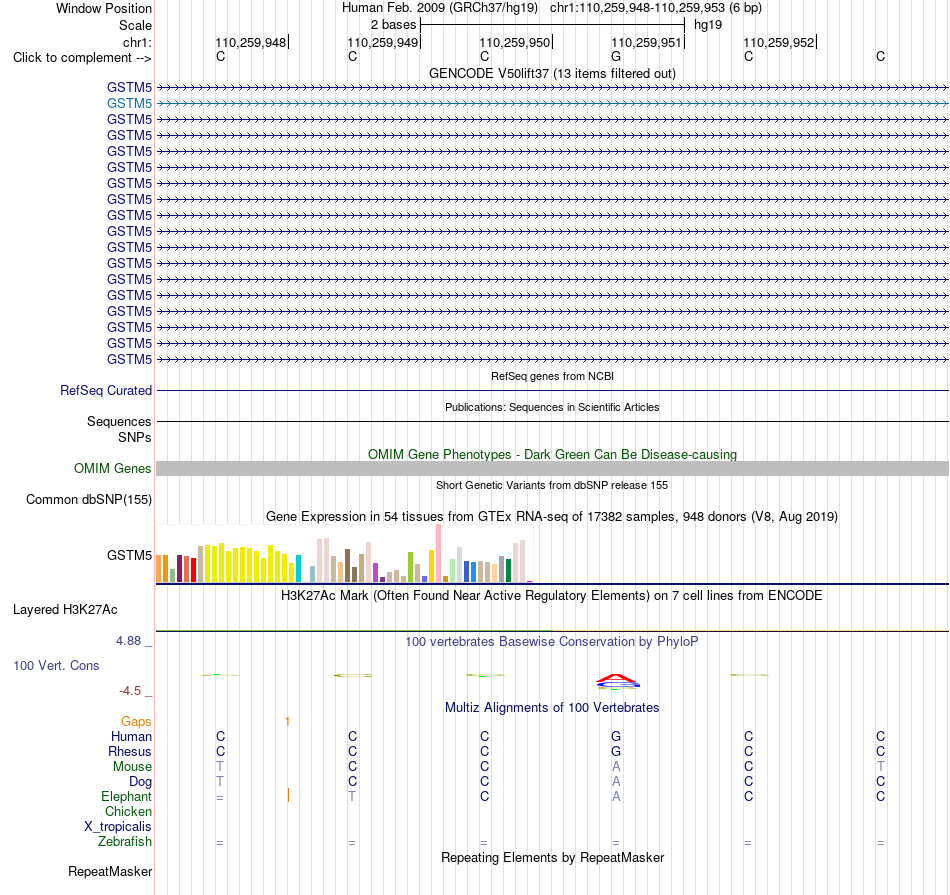Image resolution: width=950 pixels, height=895 pixels.
Task: Click the 'hg19' text beside scale bar
Action: point(708,25)
